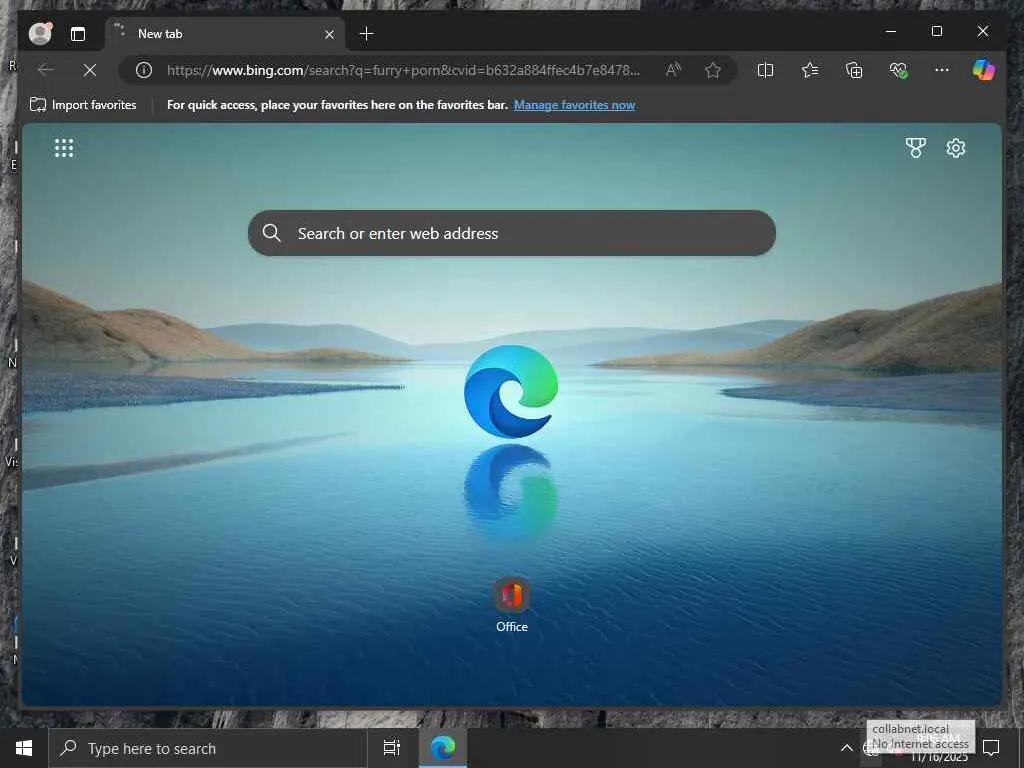Viewport: 1024px width, 768px height.
Task: View site information icon in address bar
Action: click(144, 70)
